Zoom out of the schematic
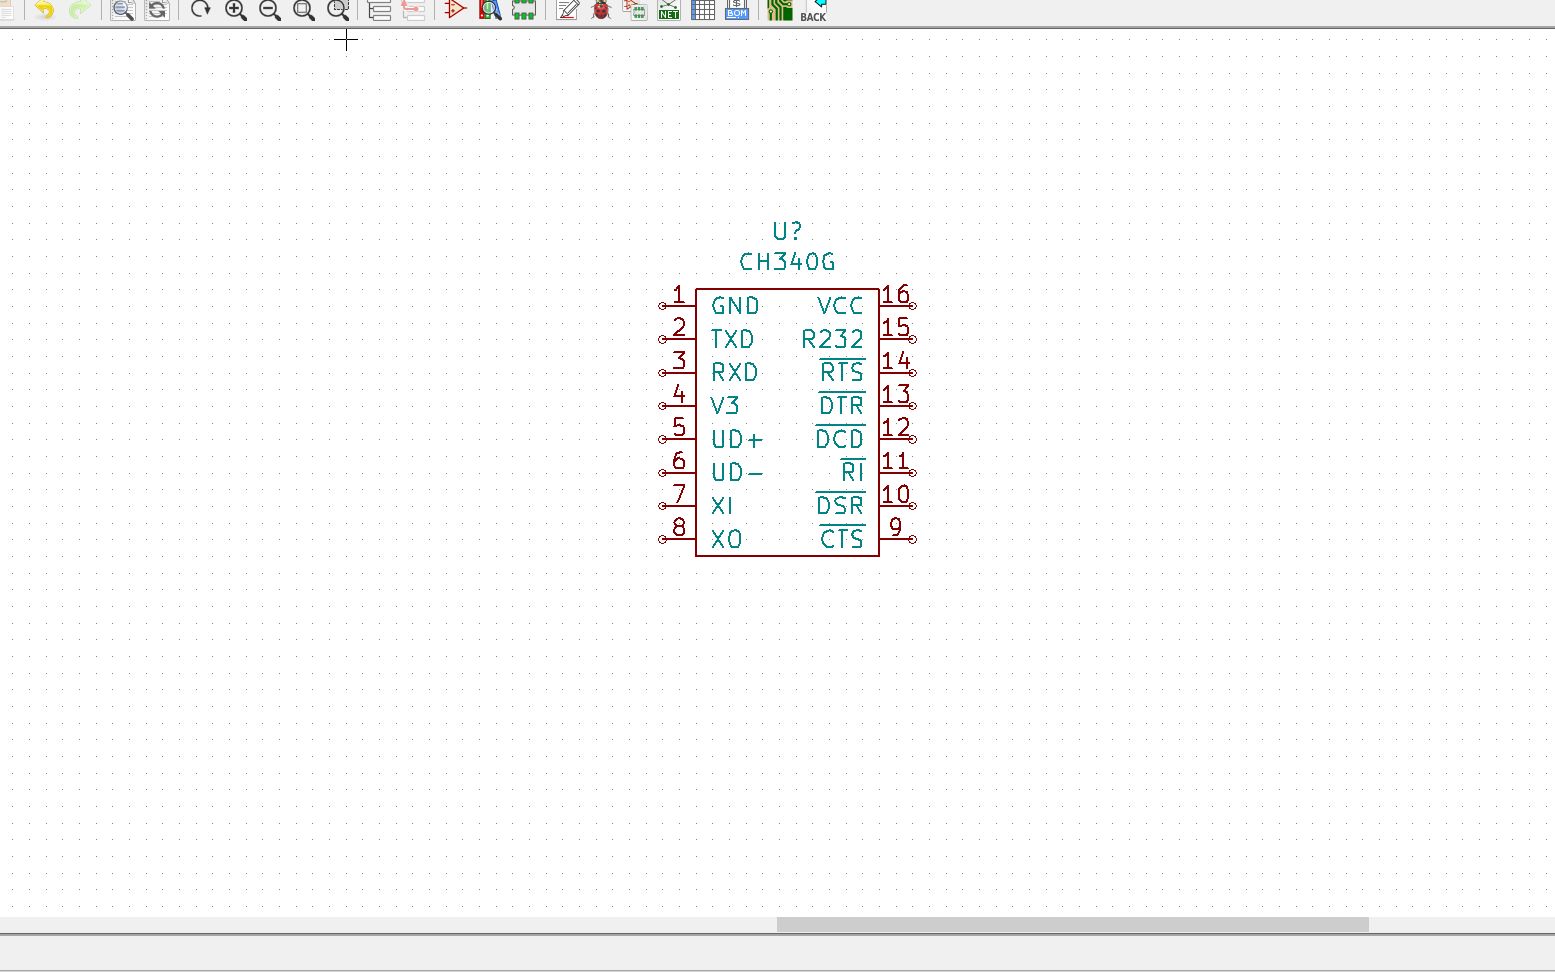 point(270,10)
